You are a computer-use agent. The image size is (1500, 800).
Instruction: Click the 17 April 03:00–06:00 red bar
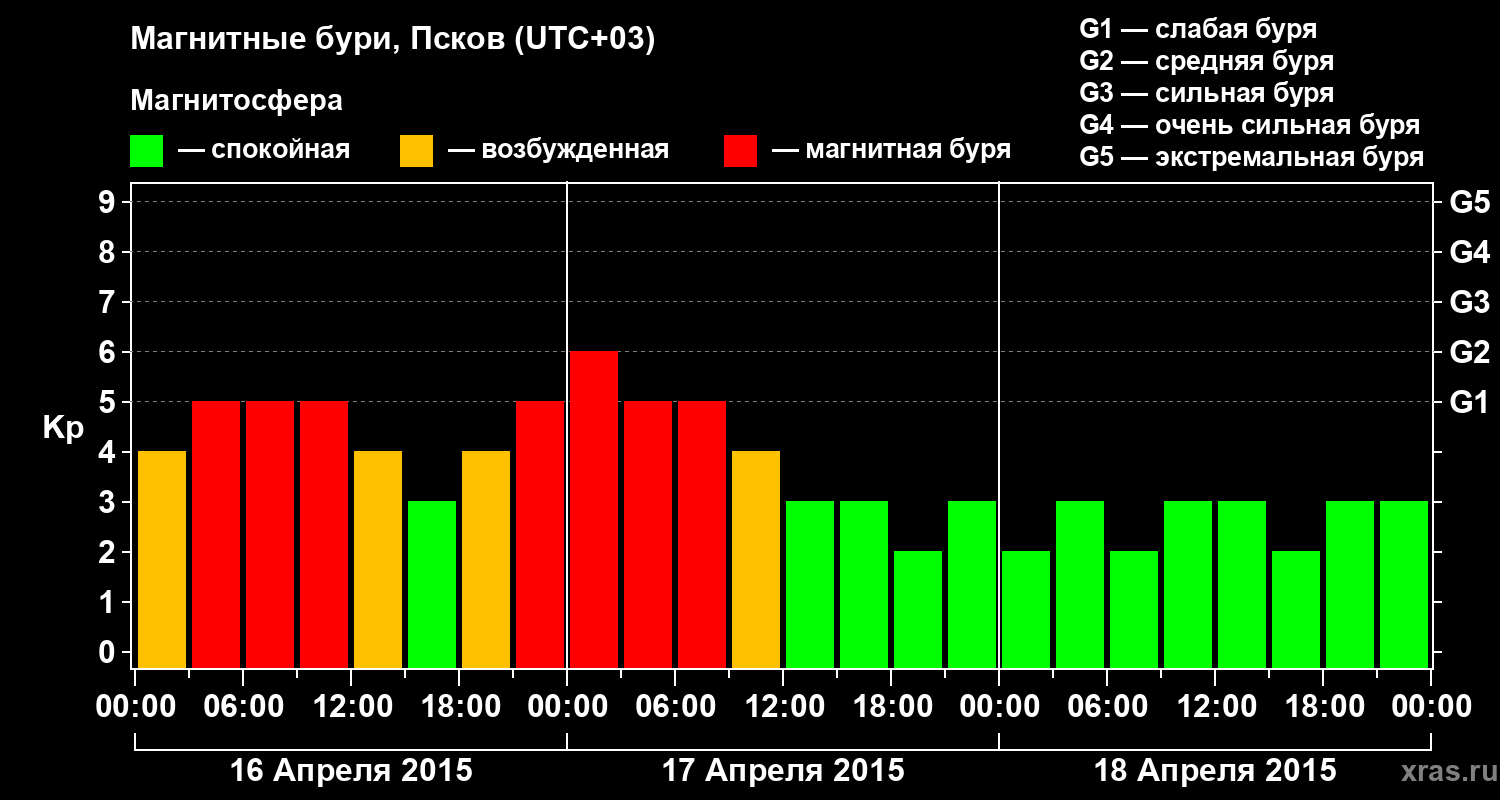click(x=648, y=534)
